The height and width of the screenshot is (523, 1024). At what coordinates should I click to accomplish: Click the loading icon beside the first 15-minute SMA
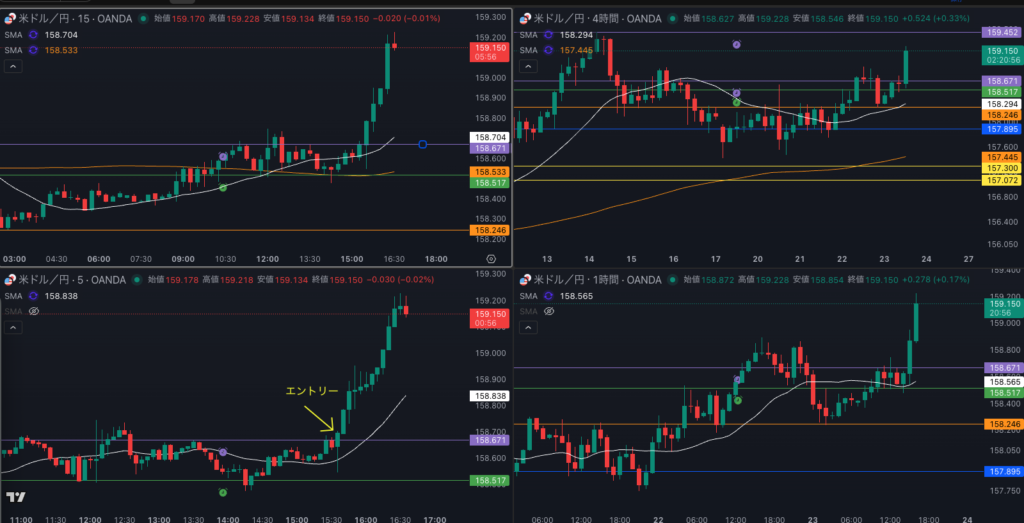click(x=33, y=34)
